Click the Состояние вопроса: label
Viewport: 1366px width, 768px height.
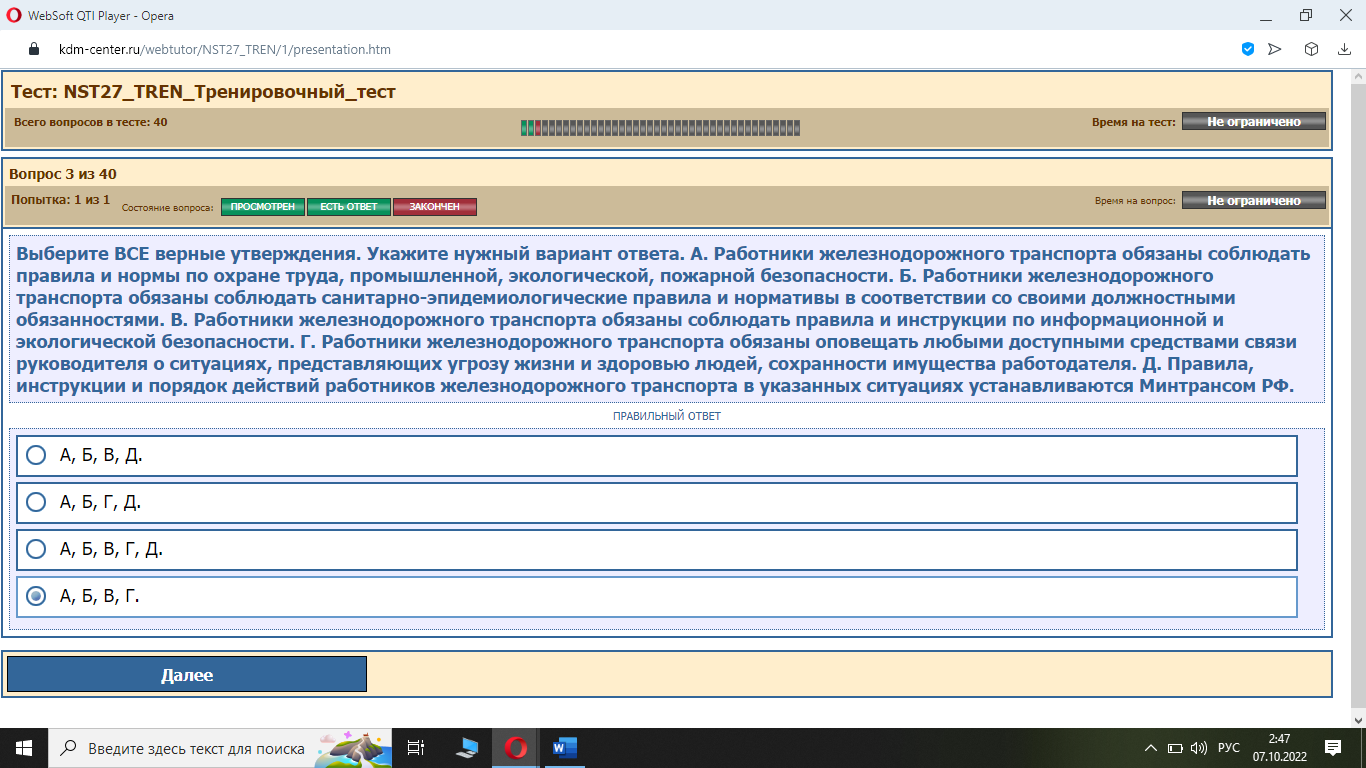[x=168, y=208]
